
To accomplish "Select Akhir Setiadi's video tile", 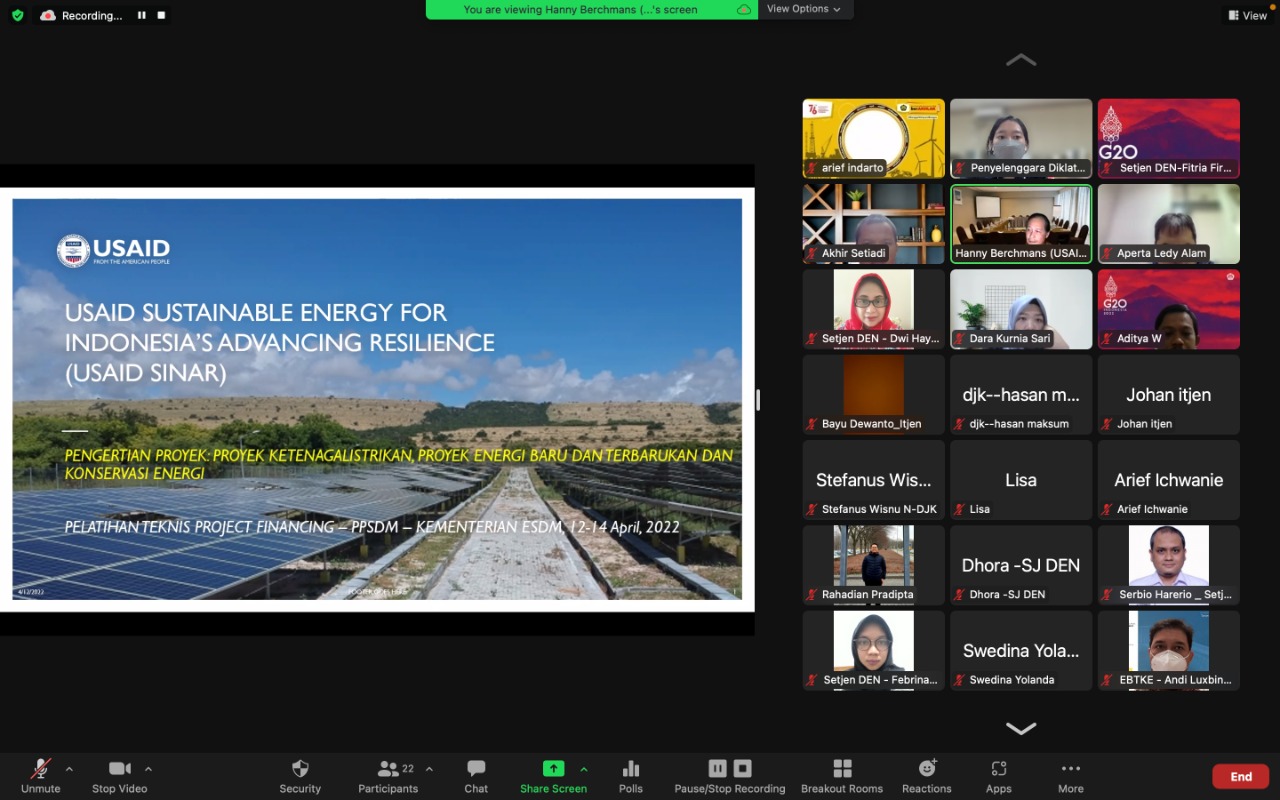I will coord(874,224).
